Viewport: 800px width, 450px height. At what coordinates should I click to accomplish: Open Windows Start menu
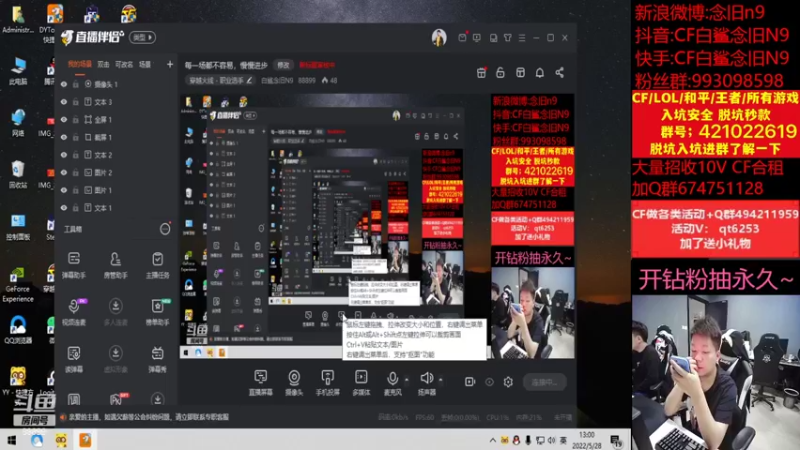click(x=11, y=440)
